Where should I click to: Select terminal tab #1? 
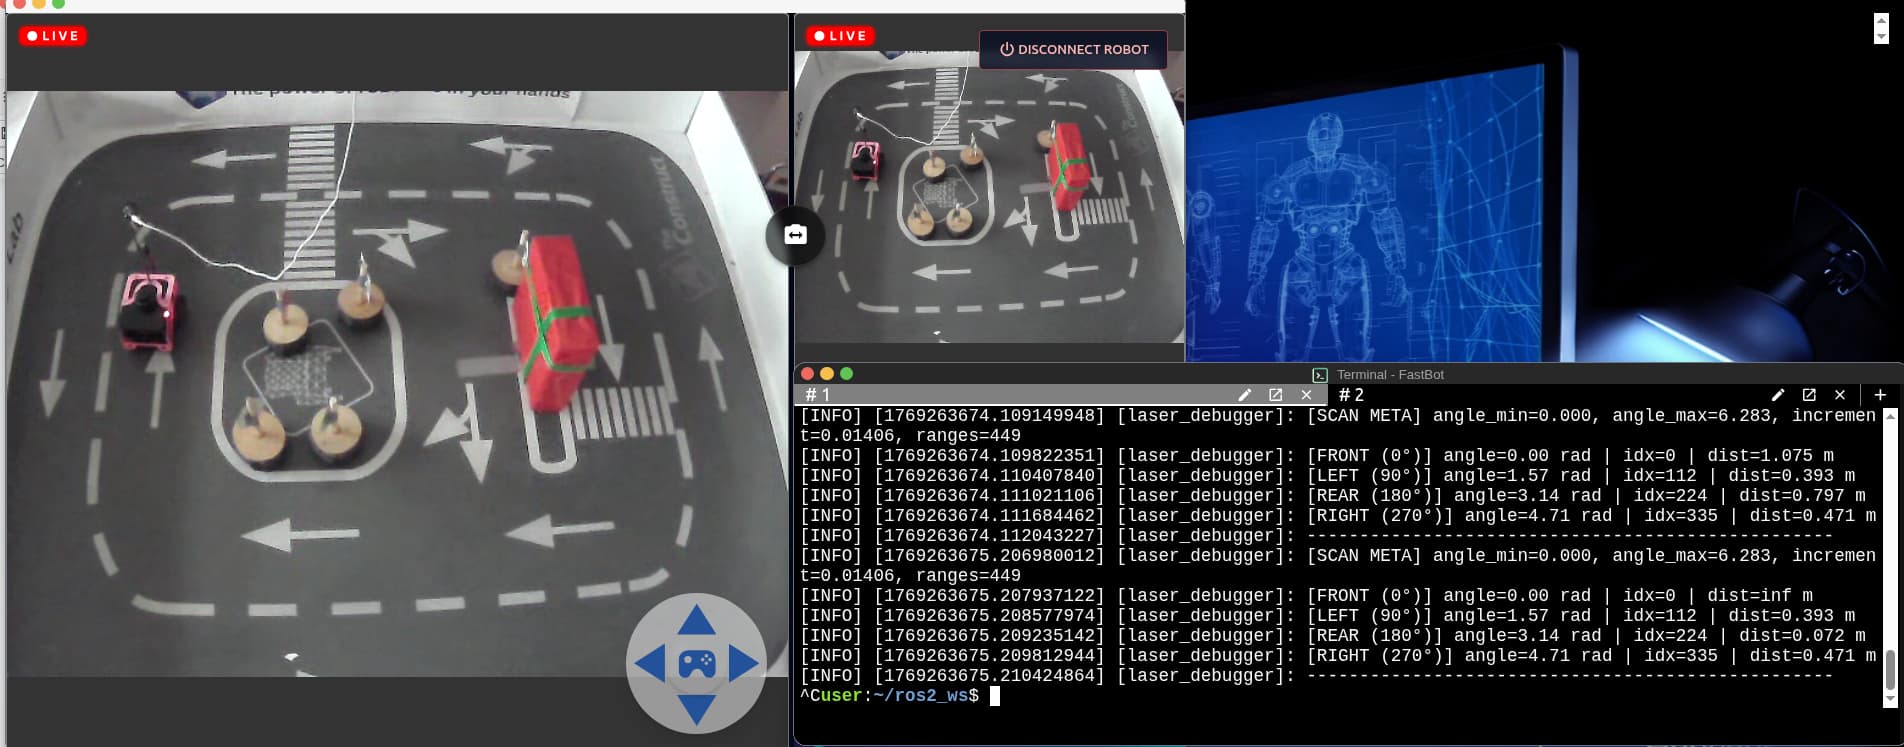coord(818,395)
